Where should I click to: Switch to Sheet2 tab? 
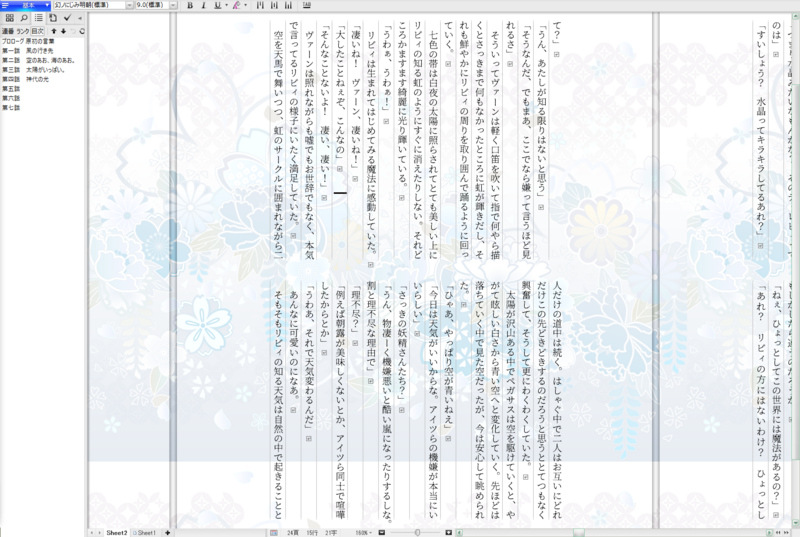click(x=116, y=532)
